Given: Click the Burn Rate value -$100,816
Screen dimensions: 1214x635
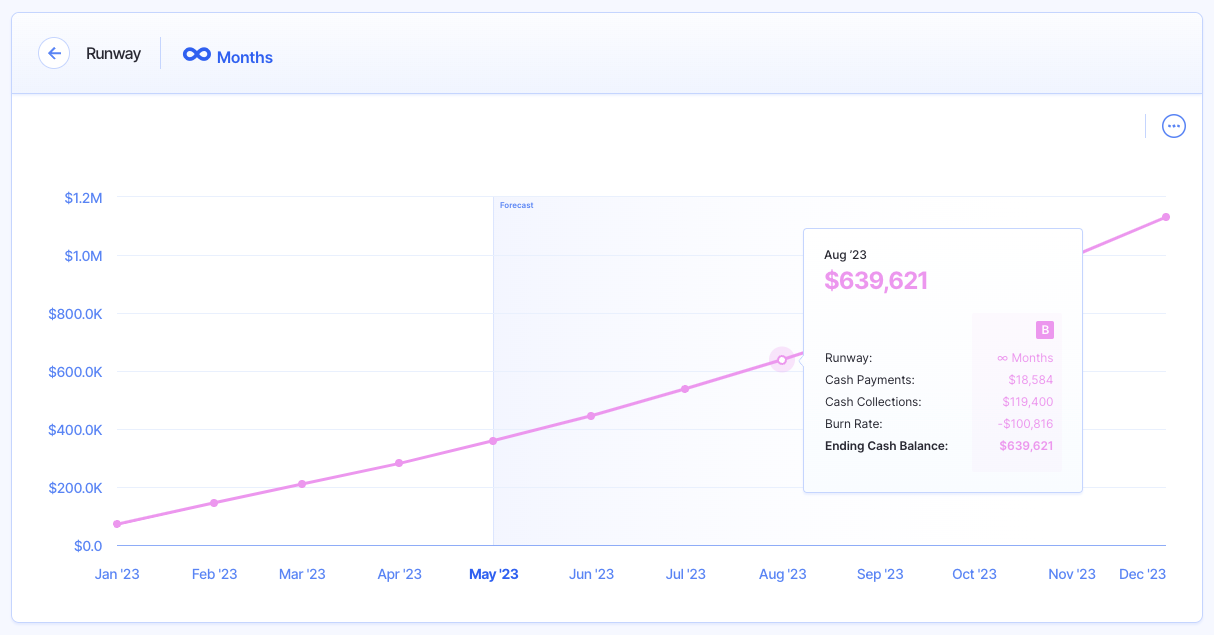Looking at the screenshot, I should [x=1024, y=423].
